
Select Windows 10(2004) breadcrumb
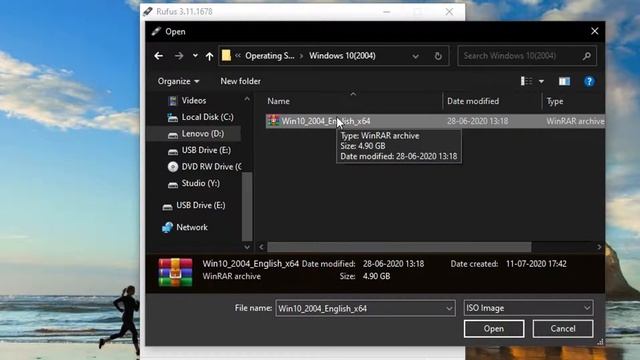pos(342,56)
